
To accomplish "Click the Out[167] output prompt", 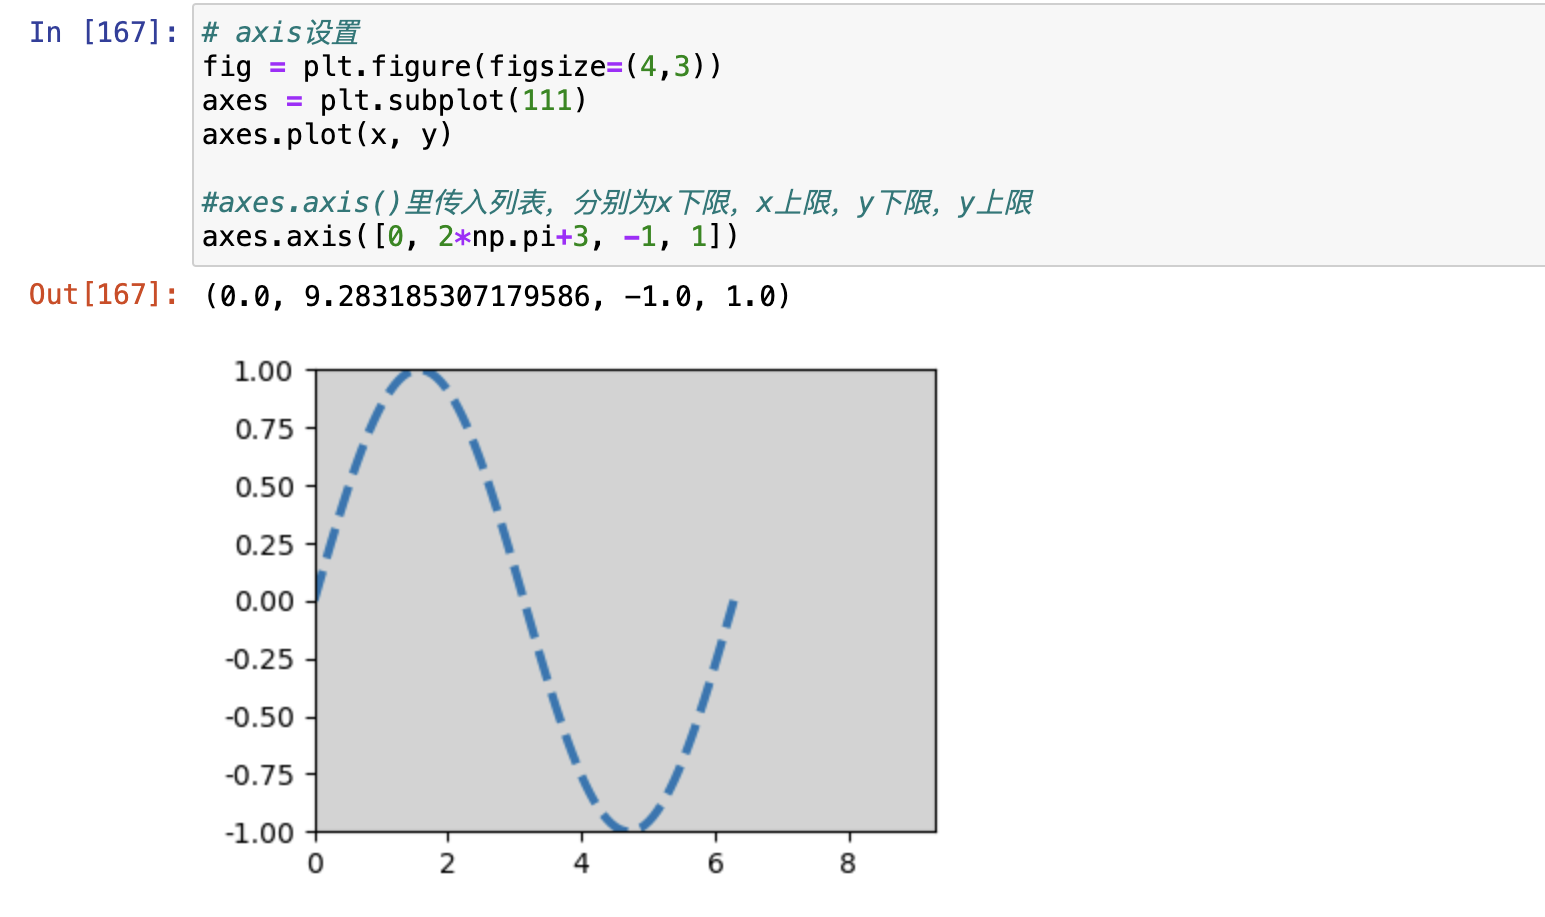I will (x=103, y=295).
